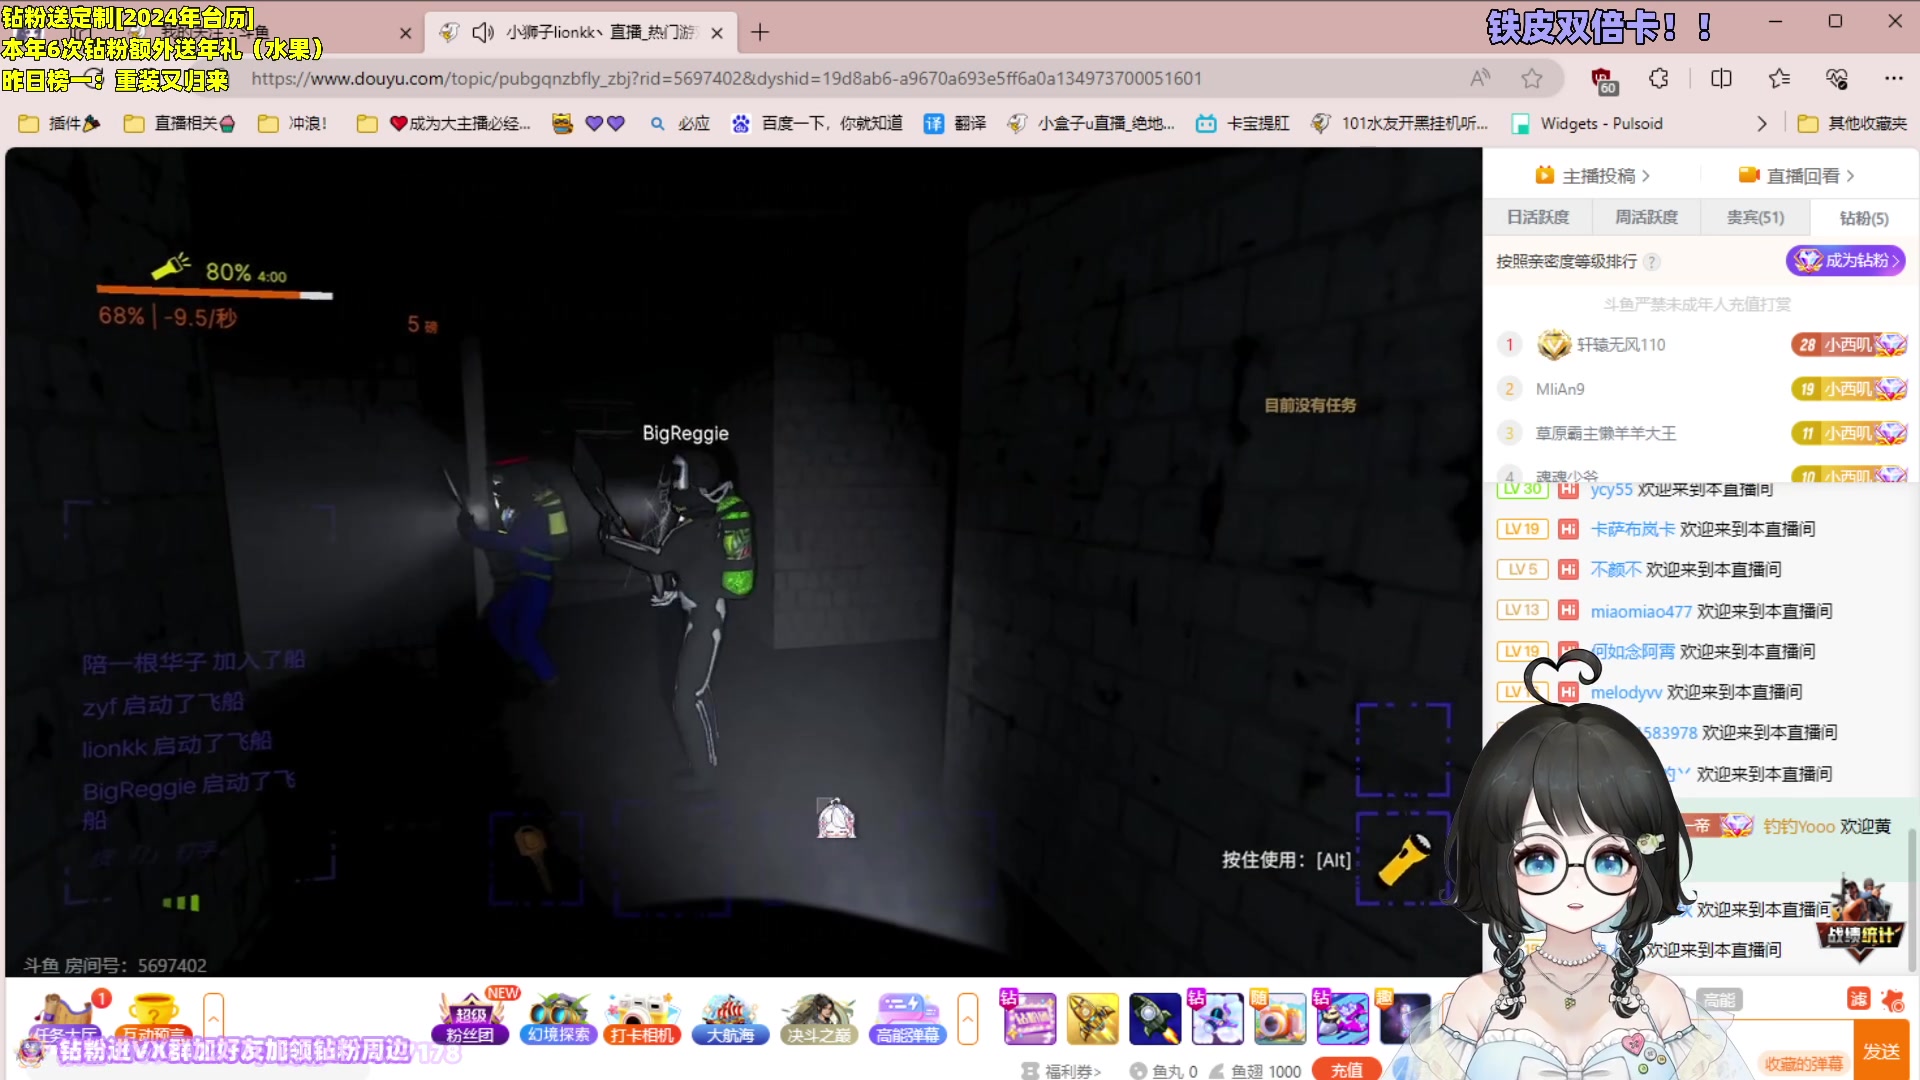Expand hidden bookmarks bar overflow chevron

point(1762,123)
